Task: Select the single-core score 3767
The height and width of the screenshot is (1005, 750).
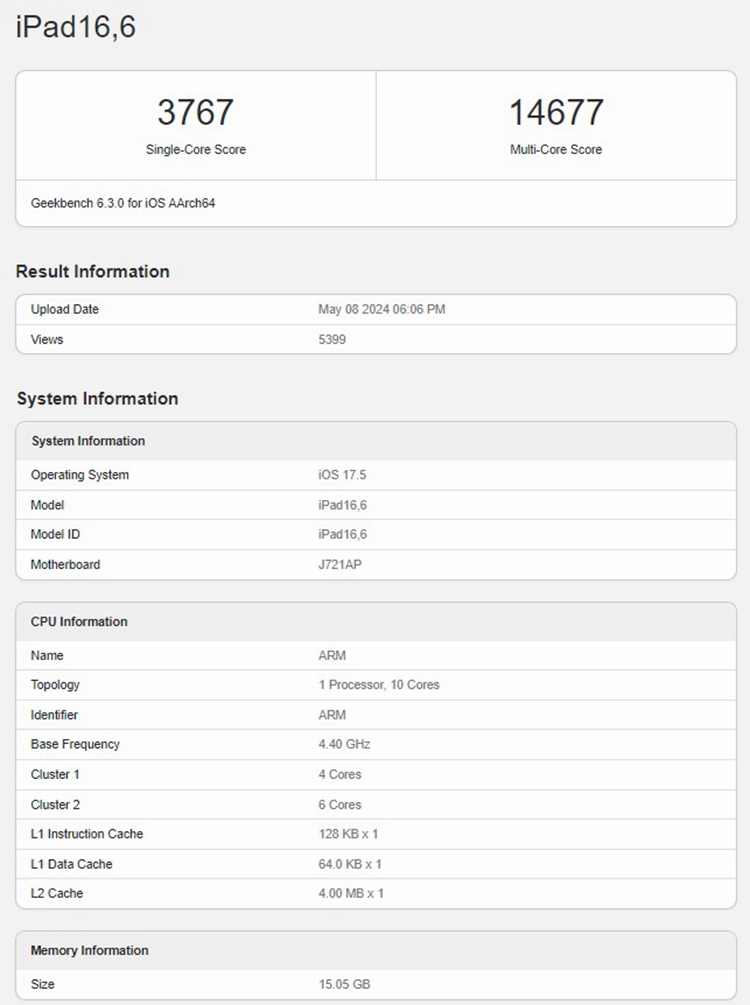Action: click(x=196, y=112)
